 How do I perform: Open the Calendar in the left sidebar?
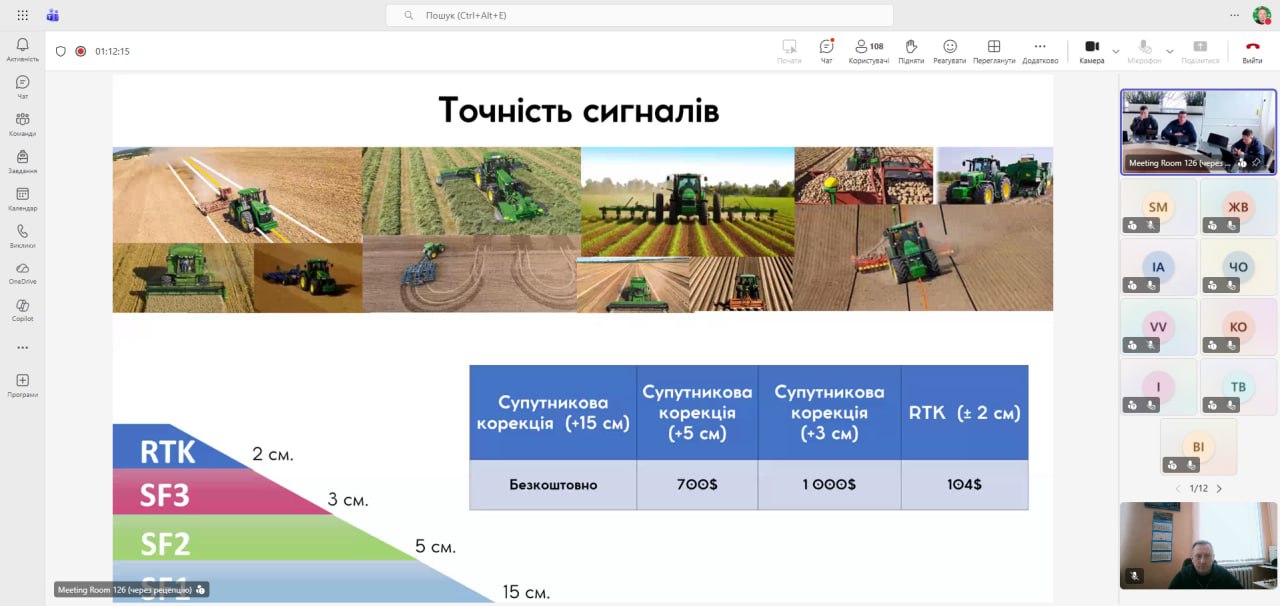tap(22, 198)
